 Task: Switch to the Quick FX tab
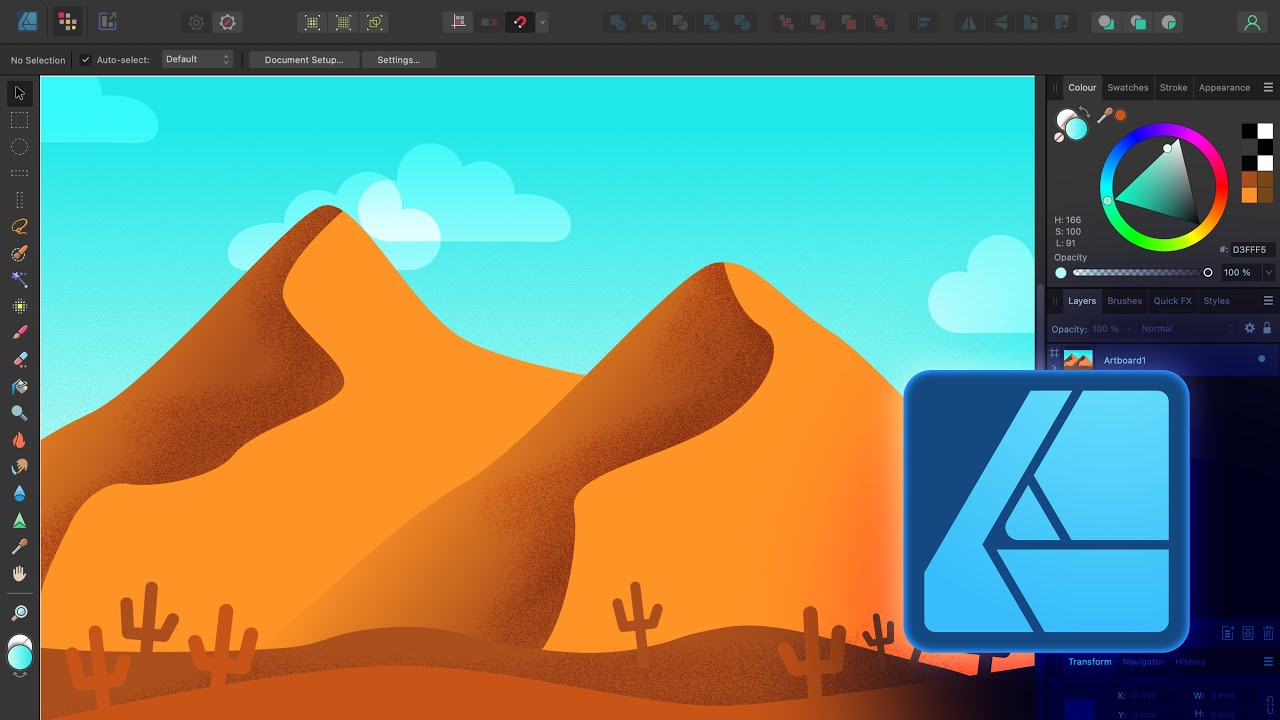[1172, 301]
